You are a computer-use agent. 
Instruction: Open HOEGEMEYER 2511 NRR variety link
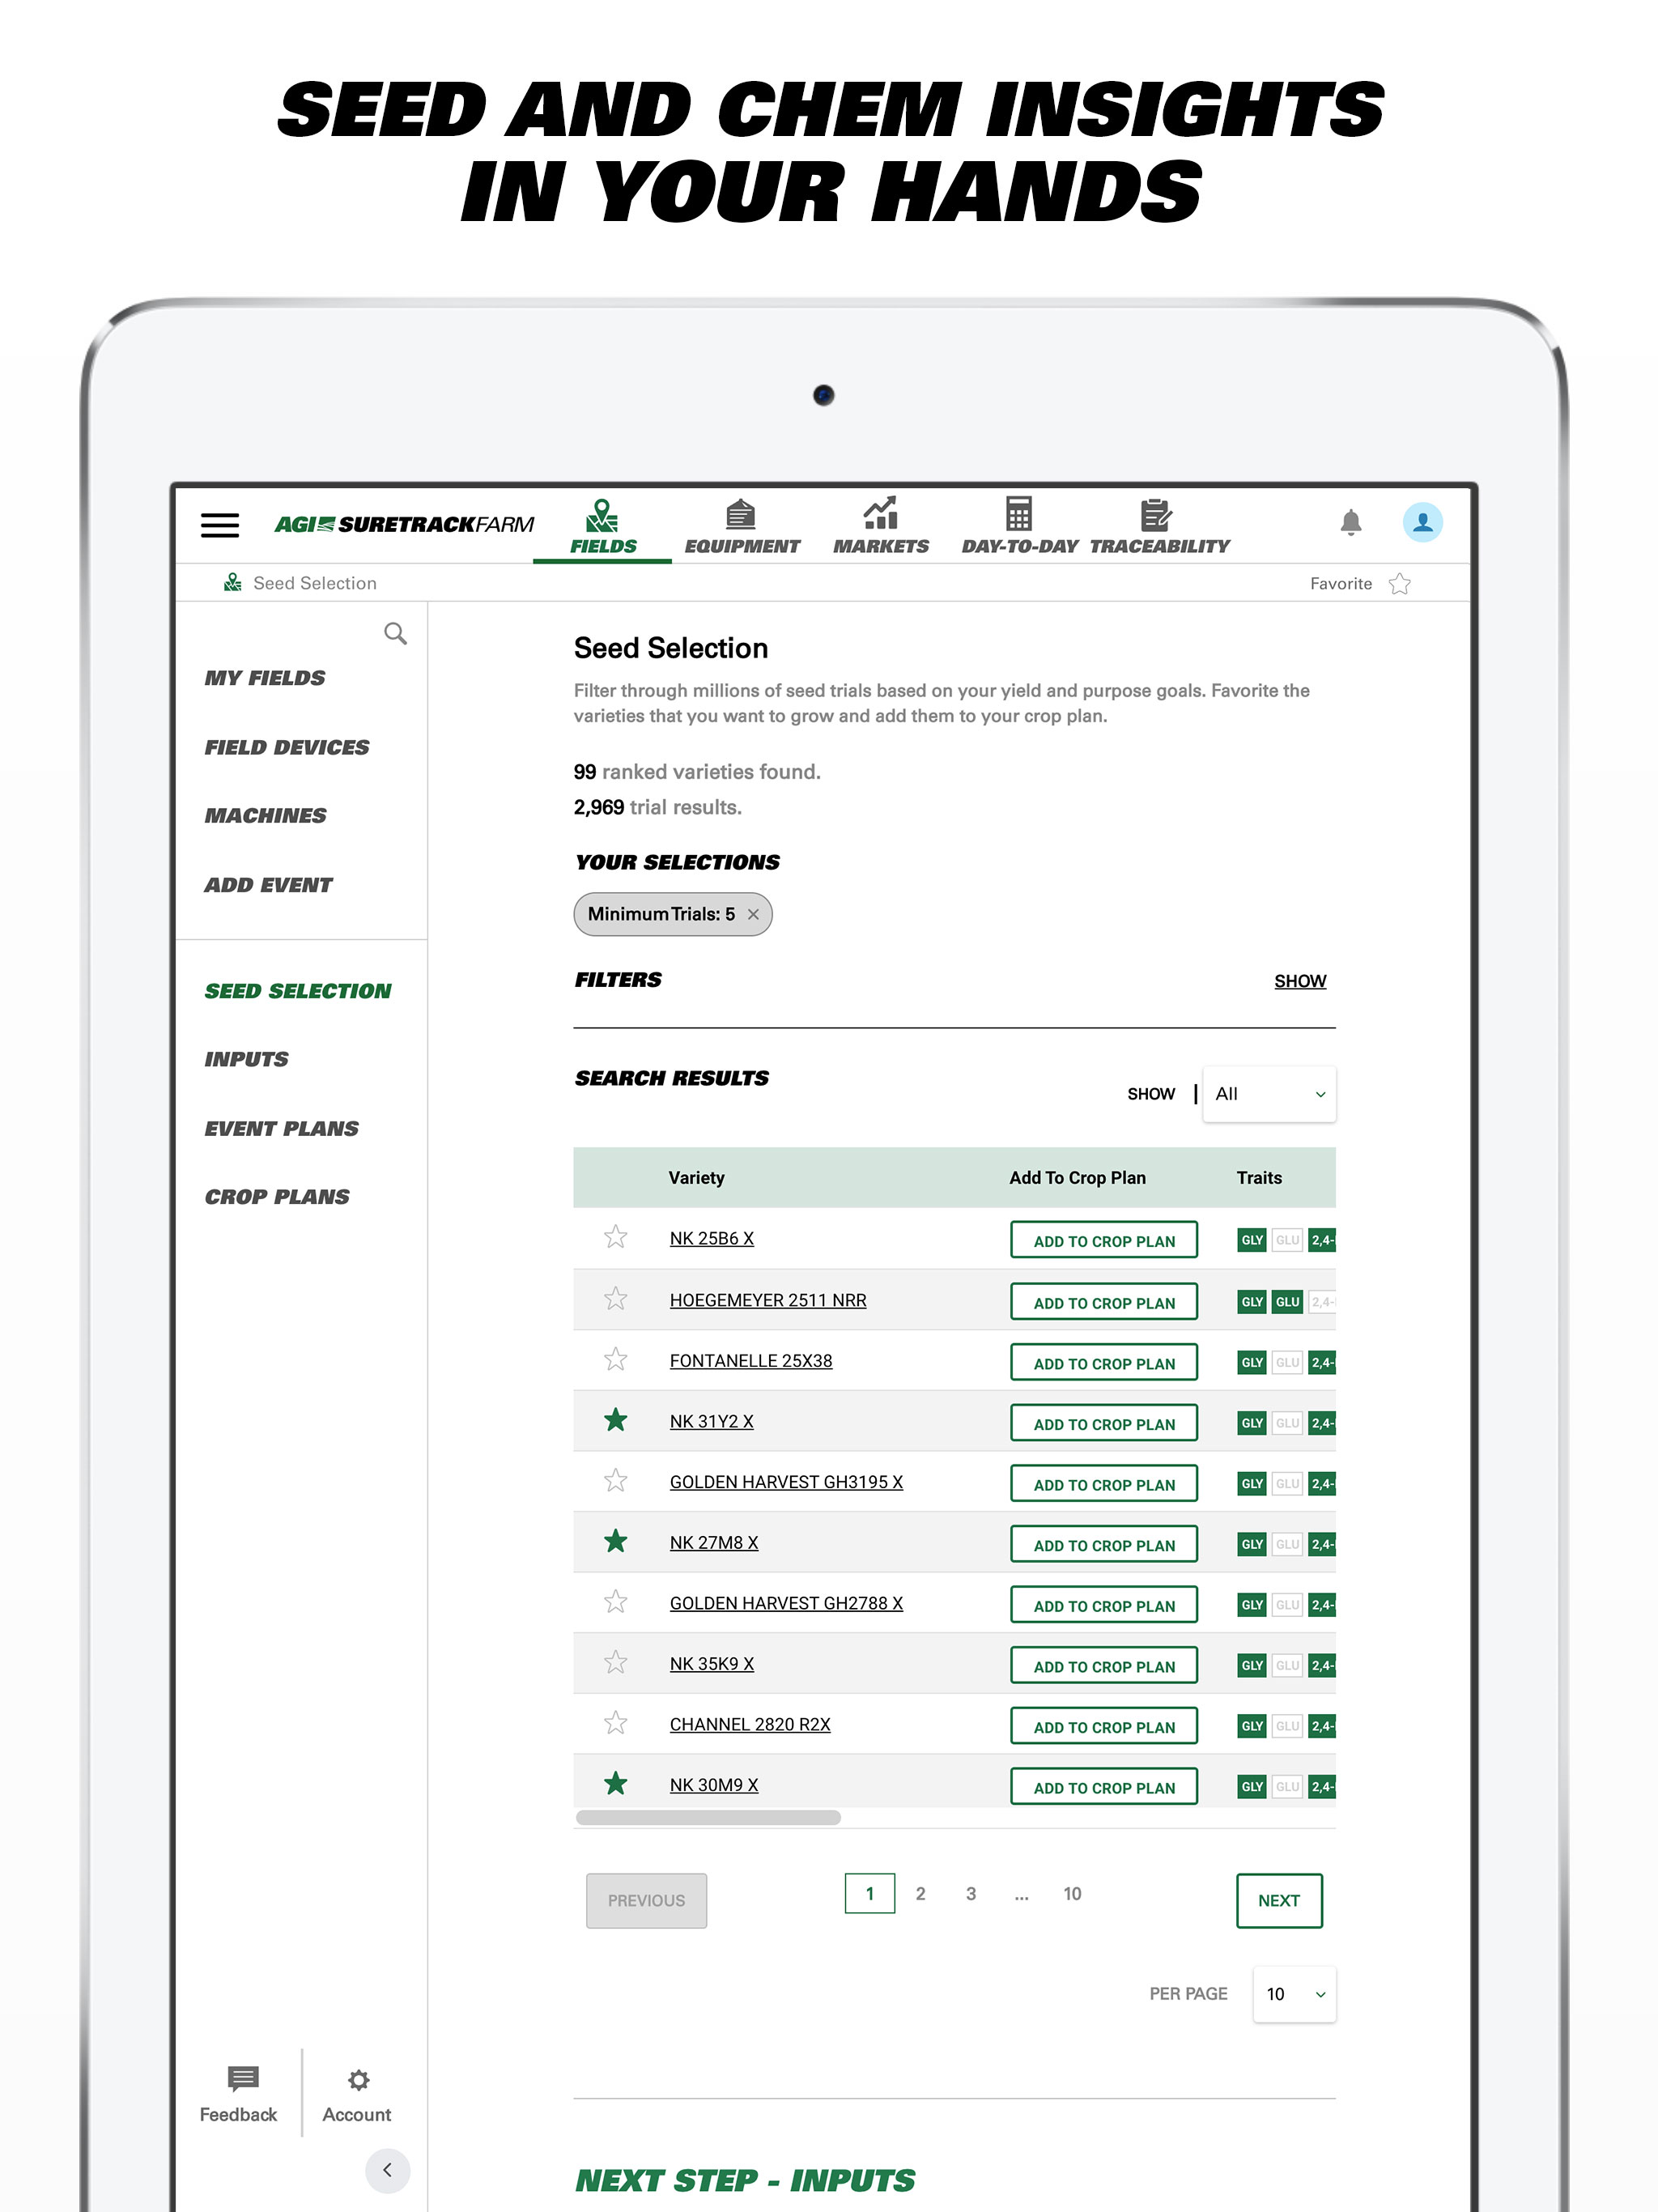point(768,1300)
